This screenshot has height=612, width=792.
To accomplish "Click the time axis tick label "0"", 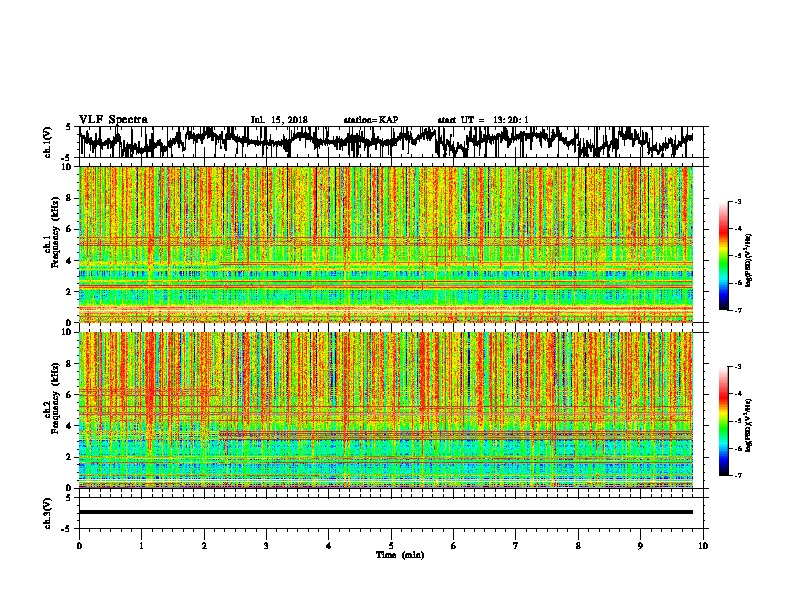I will [79, 546].
